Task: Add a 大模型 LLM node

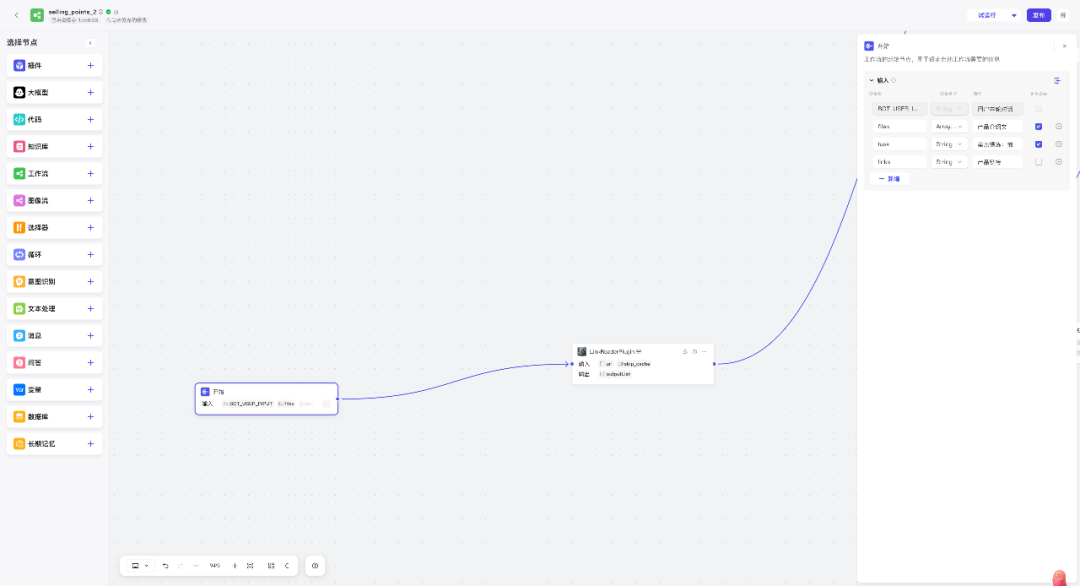Action: click(x=90, y=92)
